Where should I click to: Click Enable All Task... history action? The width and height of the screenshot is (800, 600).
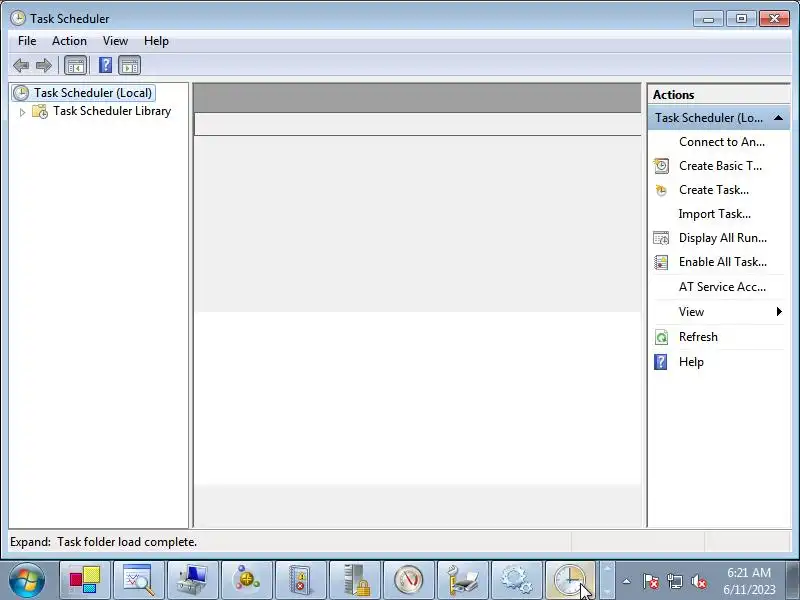coord(722,262)
